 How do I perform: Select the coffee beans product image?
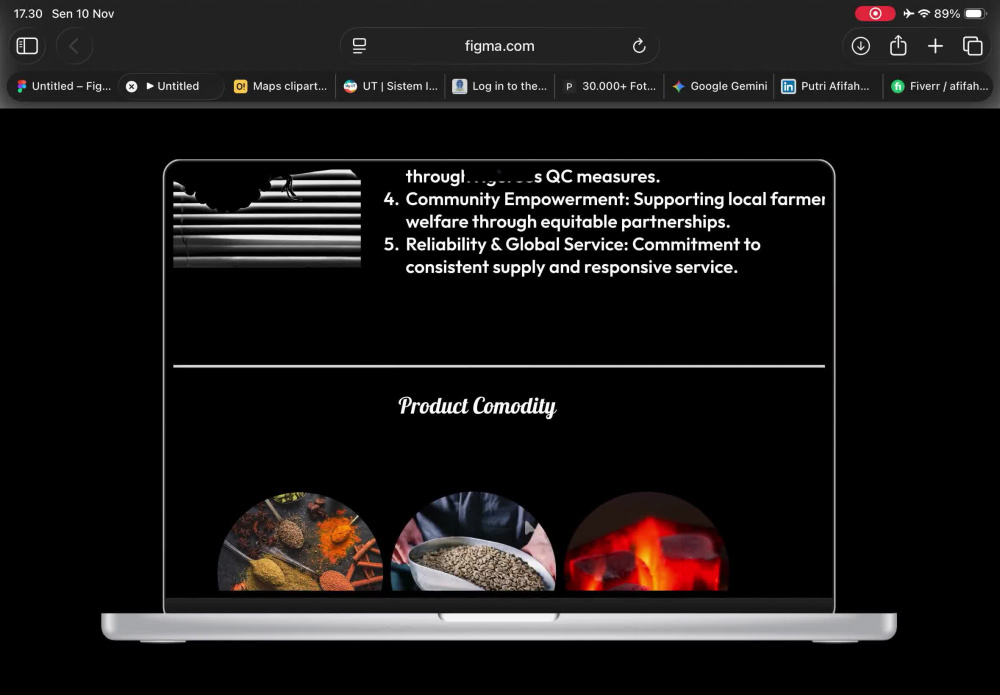point(473,541)
